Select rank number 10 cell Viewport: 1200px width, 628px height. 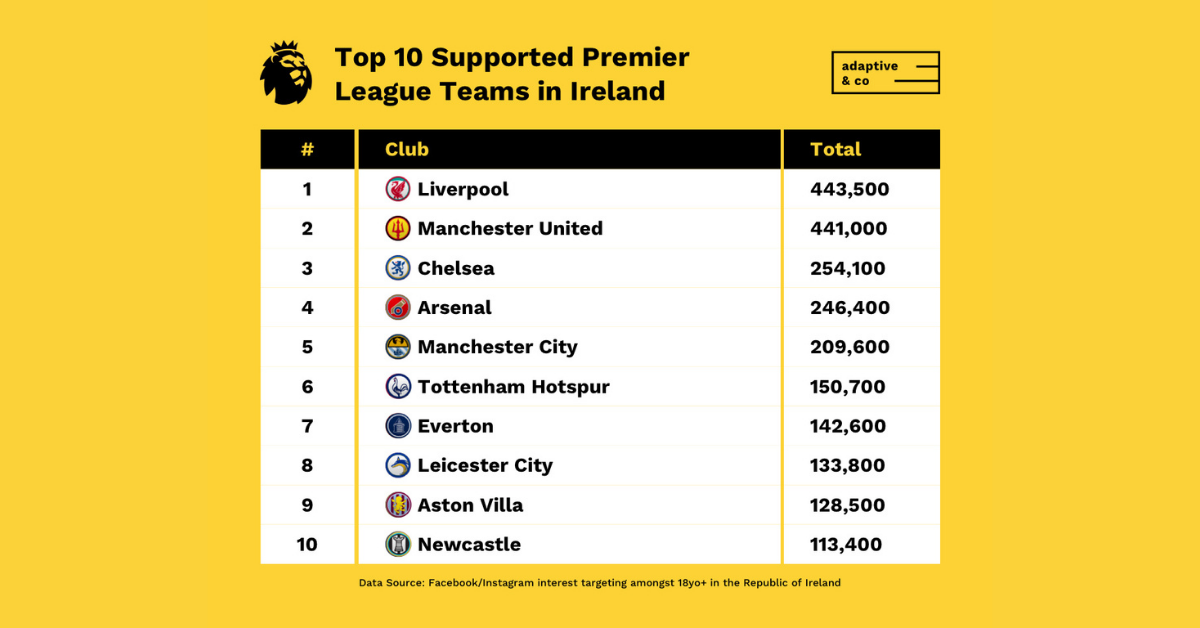(x=307, y=544)
